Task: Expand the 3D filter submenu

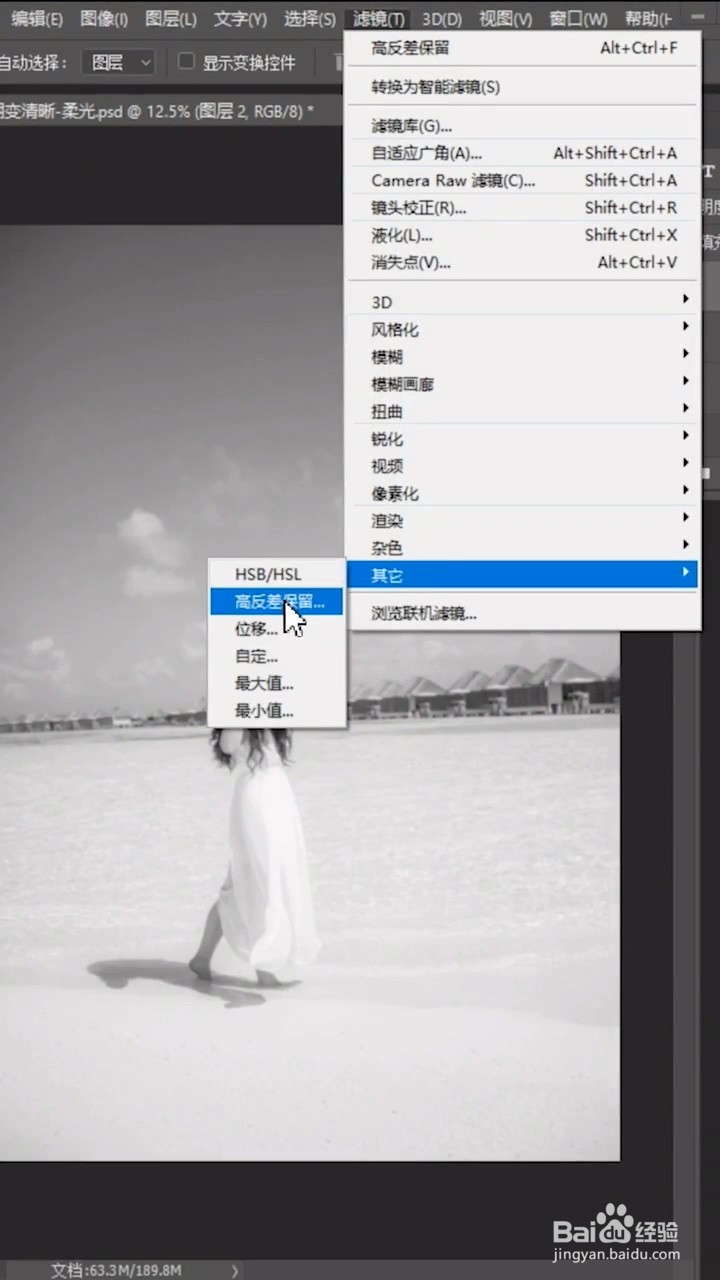Action: [x=523, y=302]
